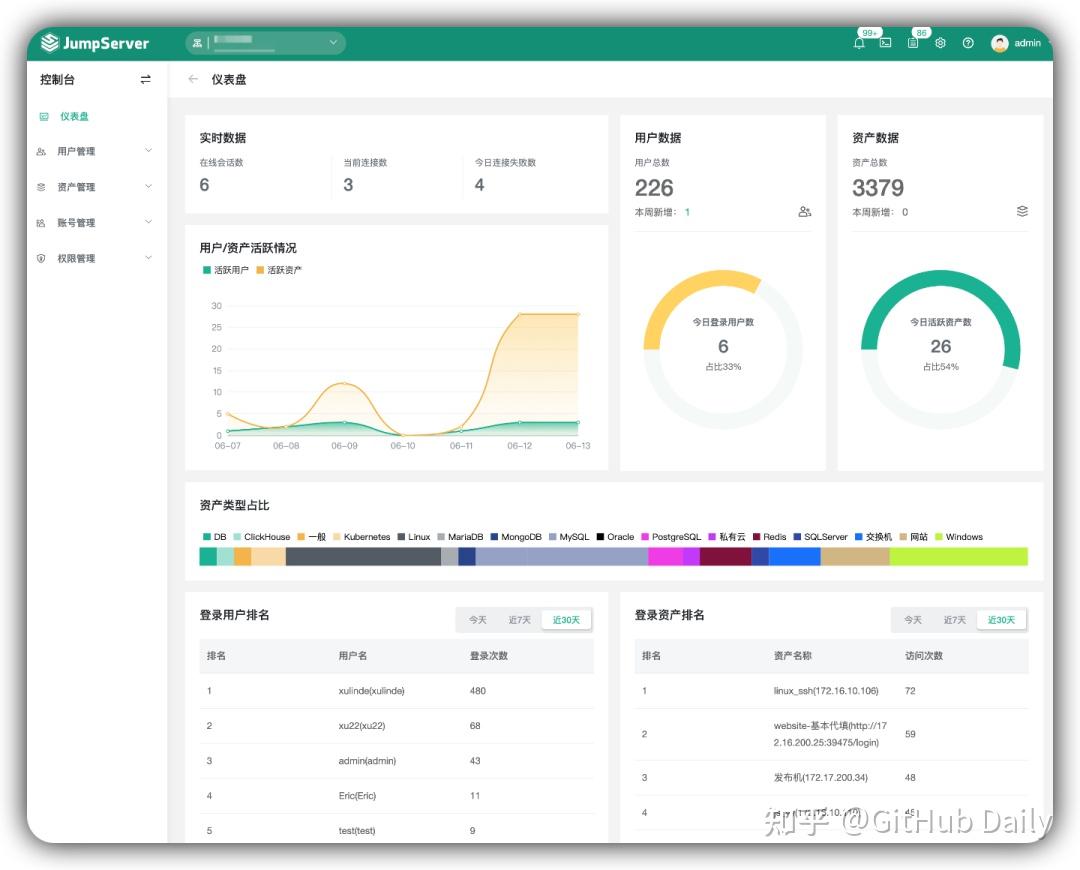Switch 登录资产排名 to 今天
Image resolution: width=1080 pixels, height=870 pixels.
pyautogui.click(x=913, y=620)
